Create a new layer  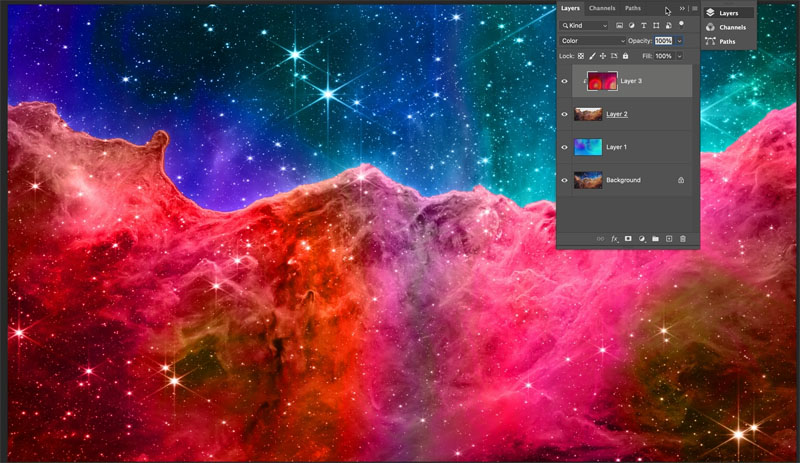pos(669,239)
